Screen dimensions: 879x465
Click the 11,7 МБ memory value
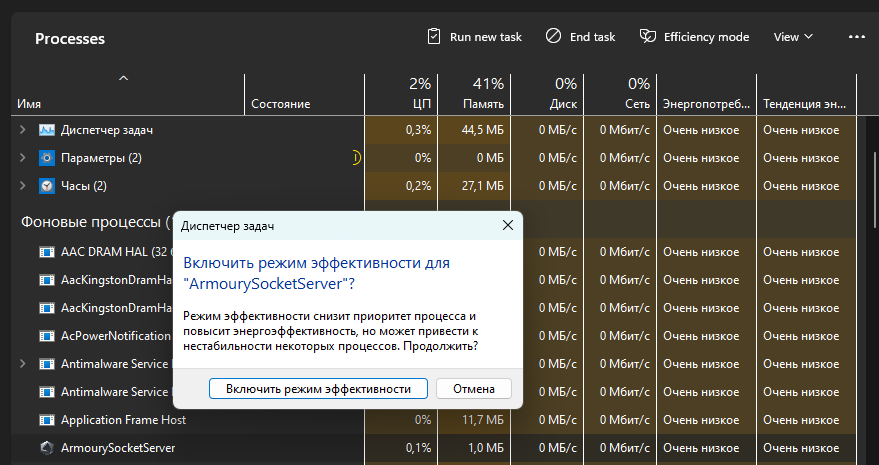pos(484,420)
